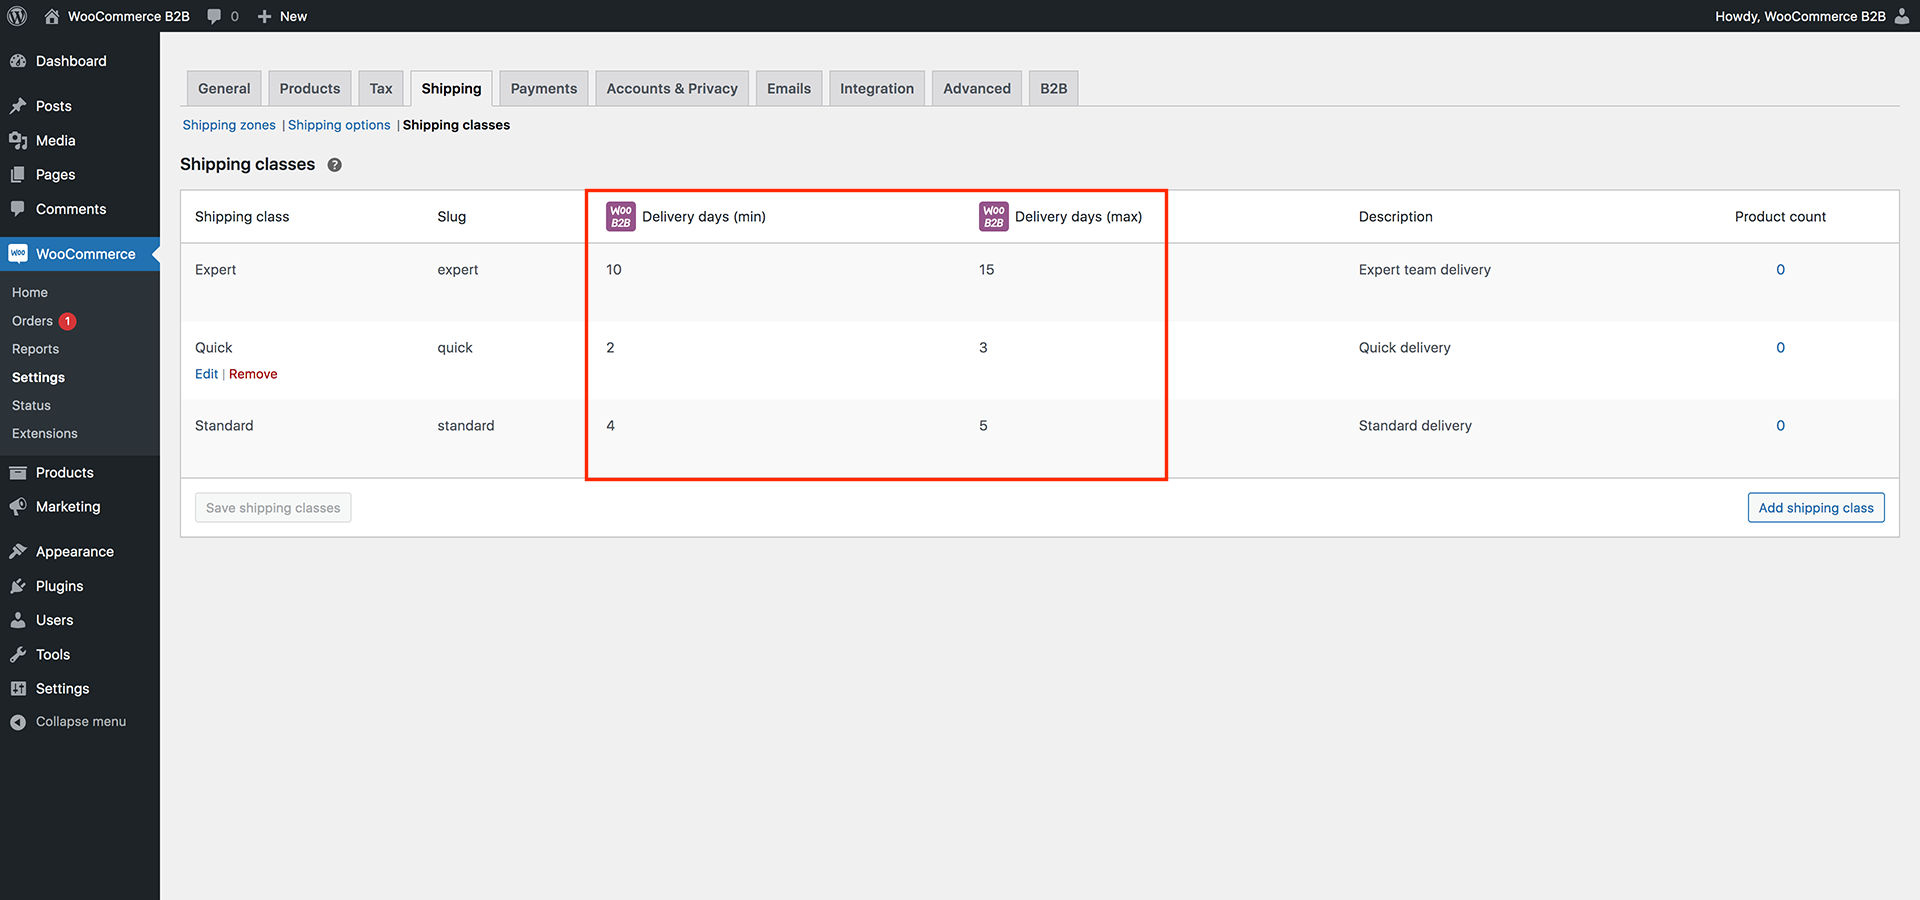Open product count link for Quick class
Image resolution: width=1920 pixels, height=900 pixels.
pos(1780,348)
